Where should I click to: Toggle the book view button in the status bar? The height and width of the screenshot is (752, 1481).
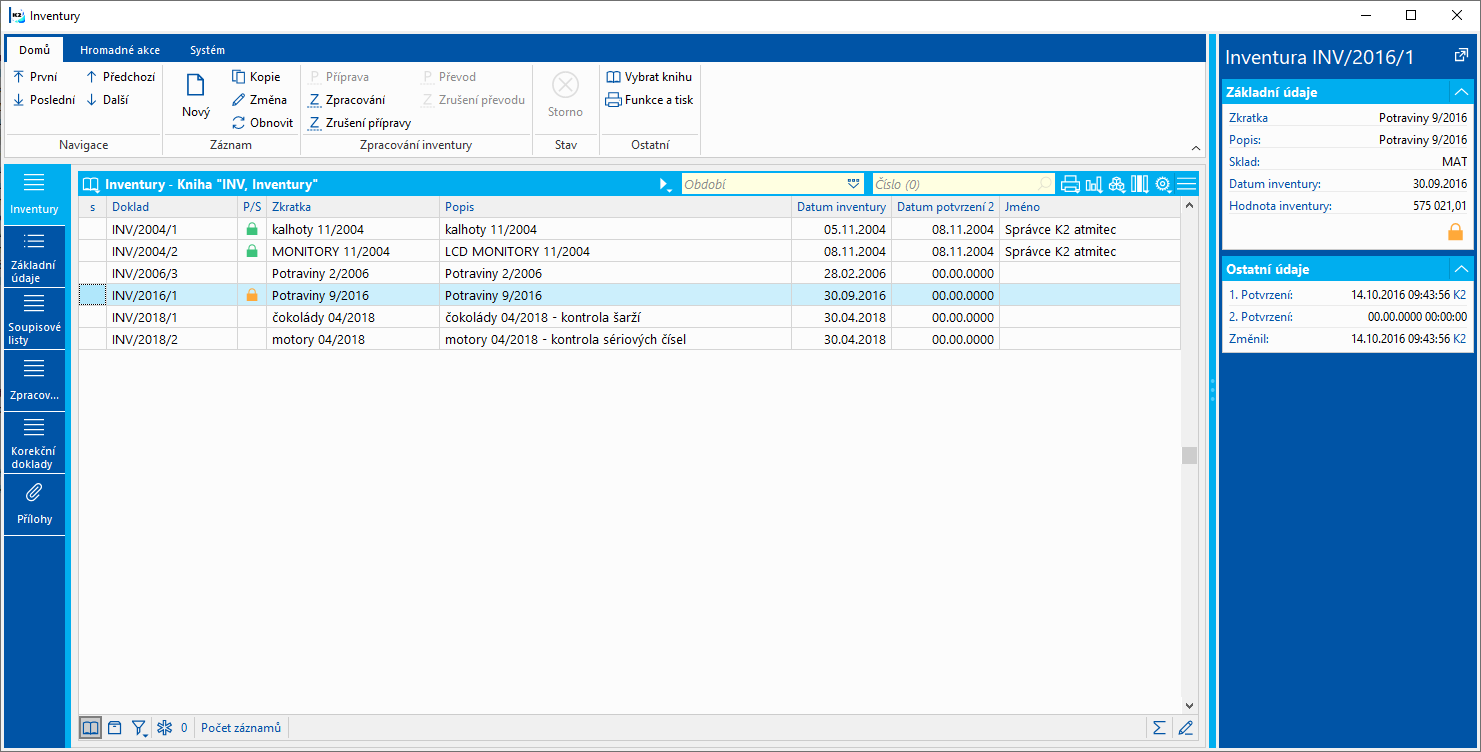pyautogui.click(x=90, y=728)
